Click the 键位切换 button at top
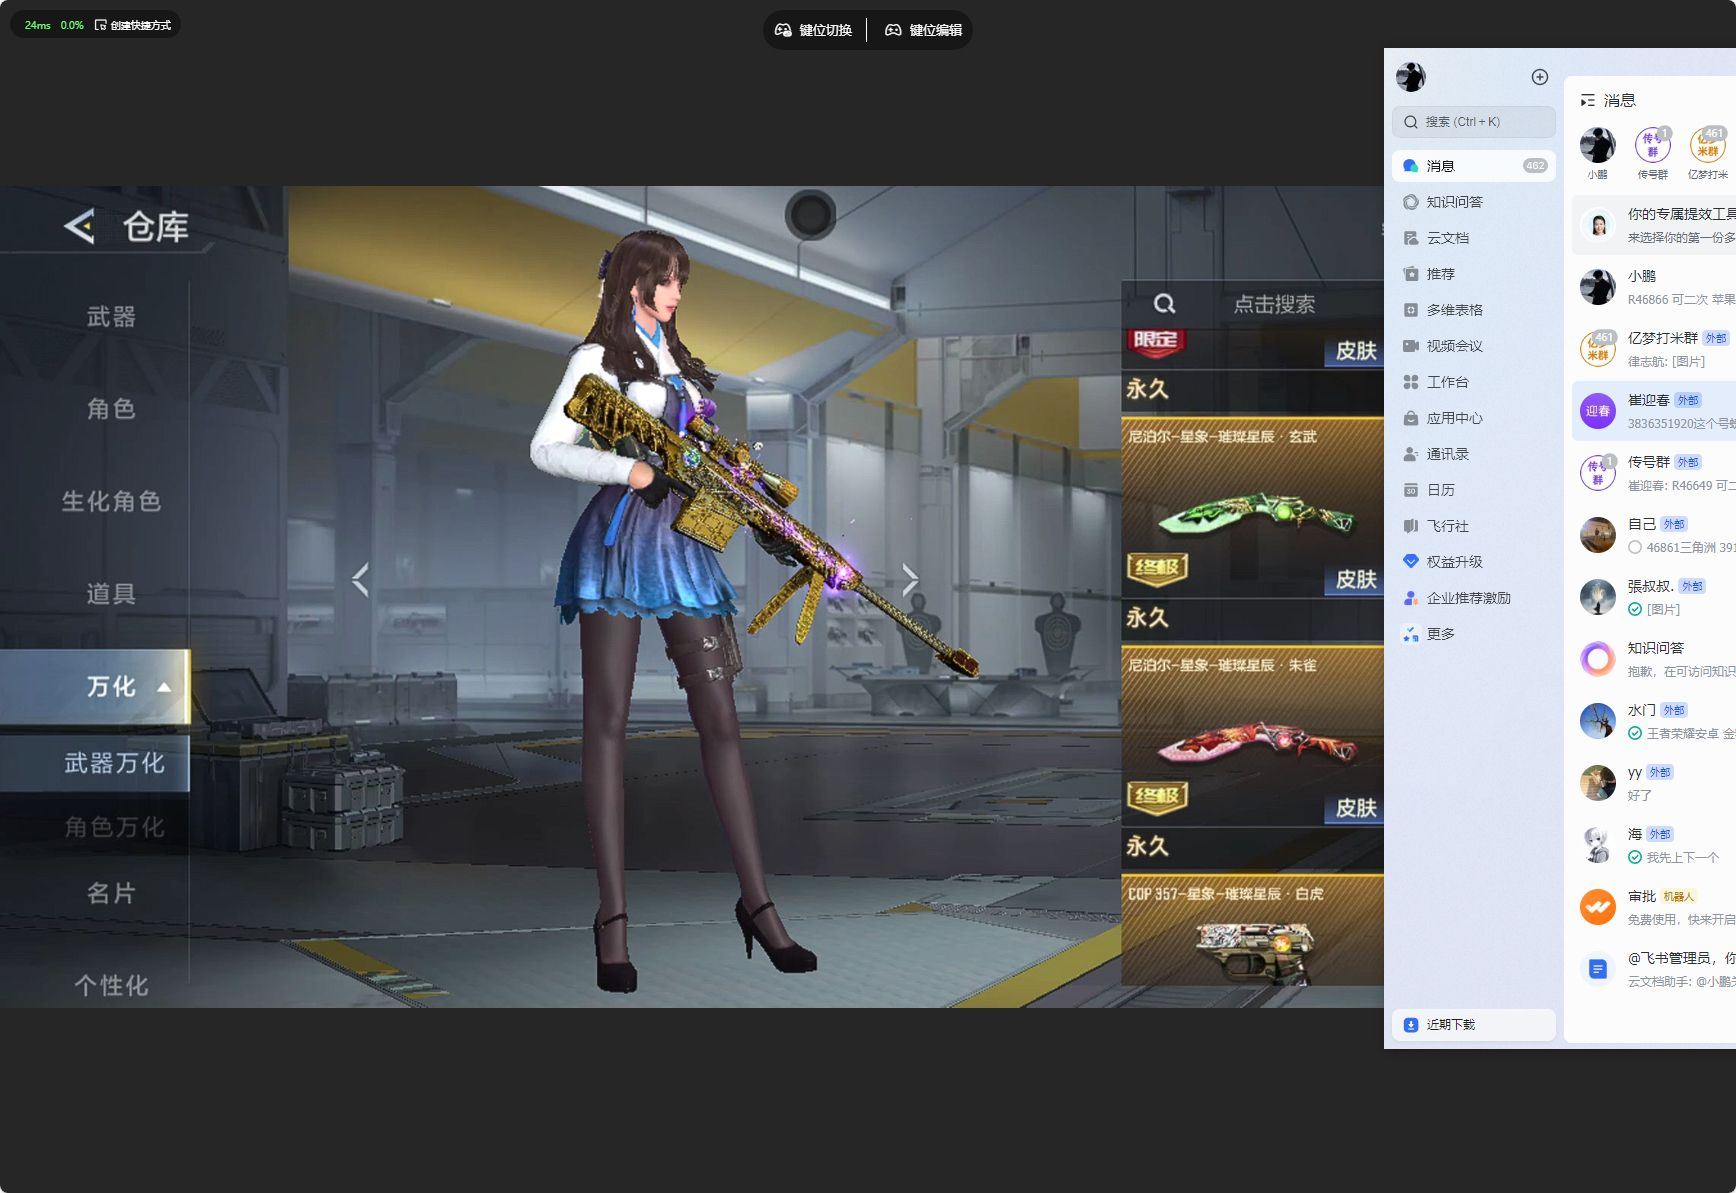The image size is (1736, 1193). [814, 30]
